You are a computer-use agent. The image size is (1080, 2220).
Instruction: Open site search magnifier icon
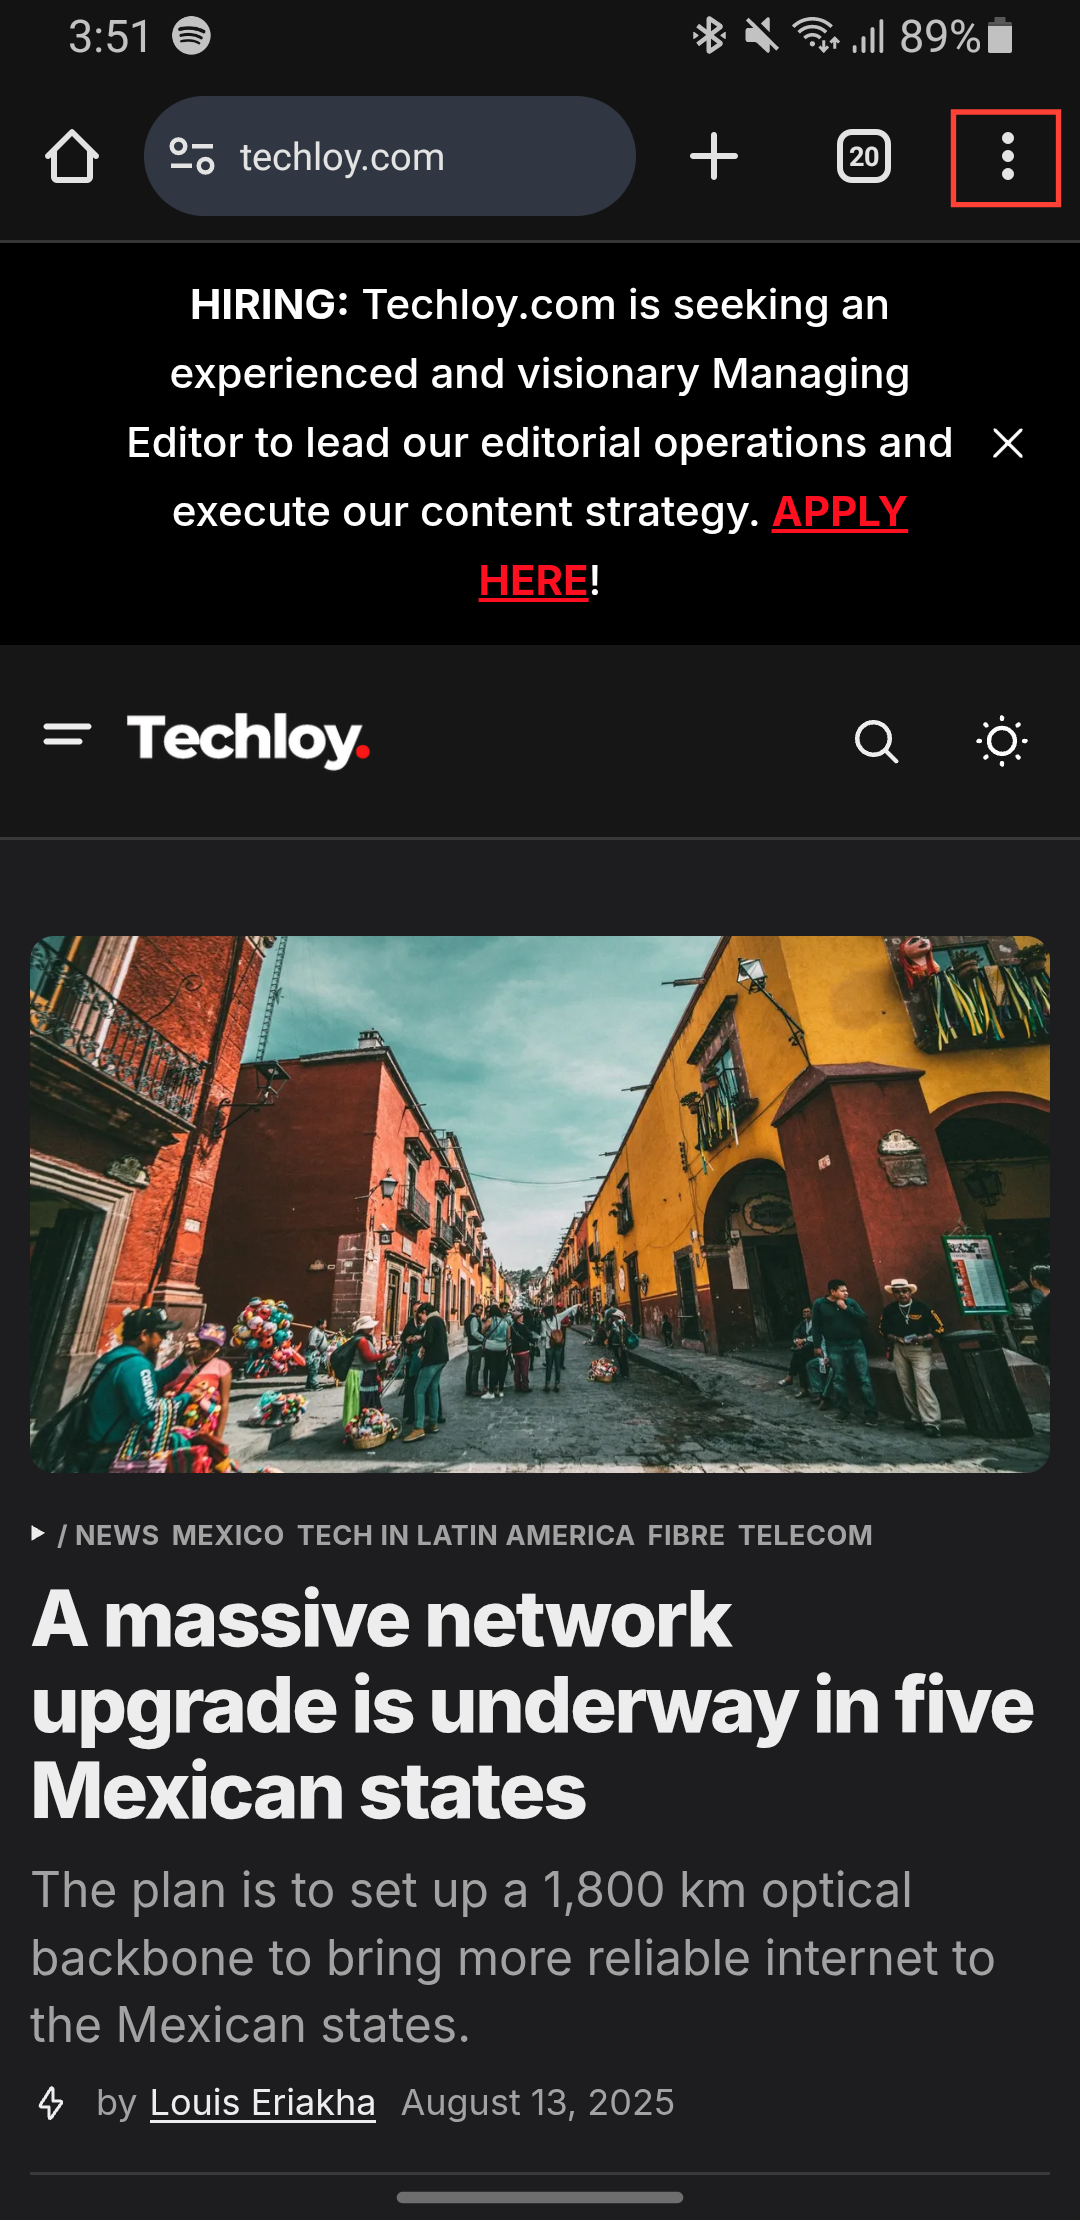[877, 741]
